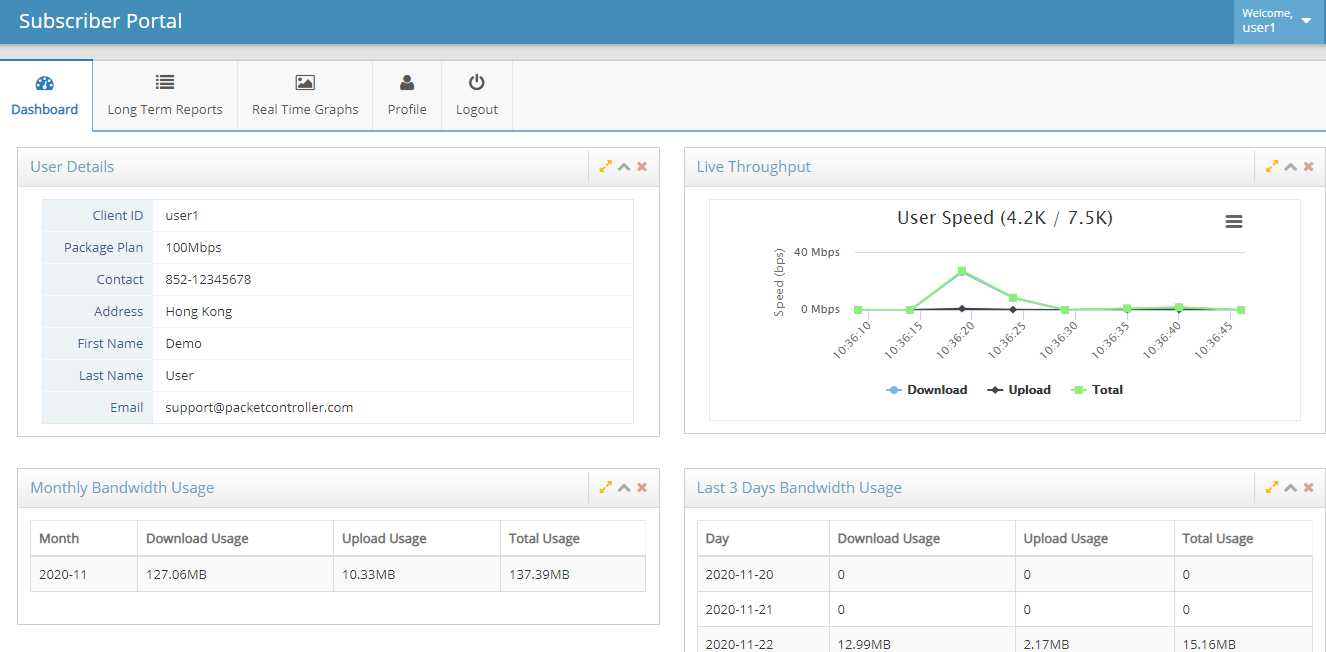The height and width of the screenshot is (652, 1326).
Task: Collapse the Last 3 Days Bandwidth panel
Action: click(1290, 488)
